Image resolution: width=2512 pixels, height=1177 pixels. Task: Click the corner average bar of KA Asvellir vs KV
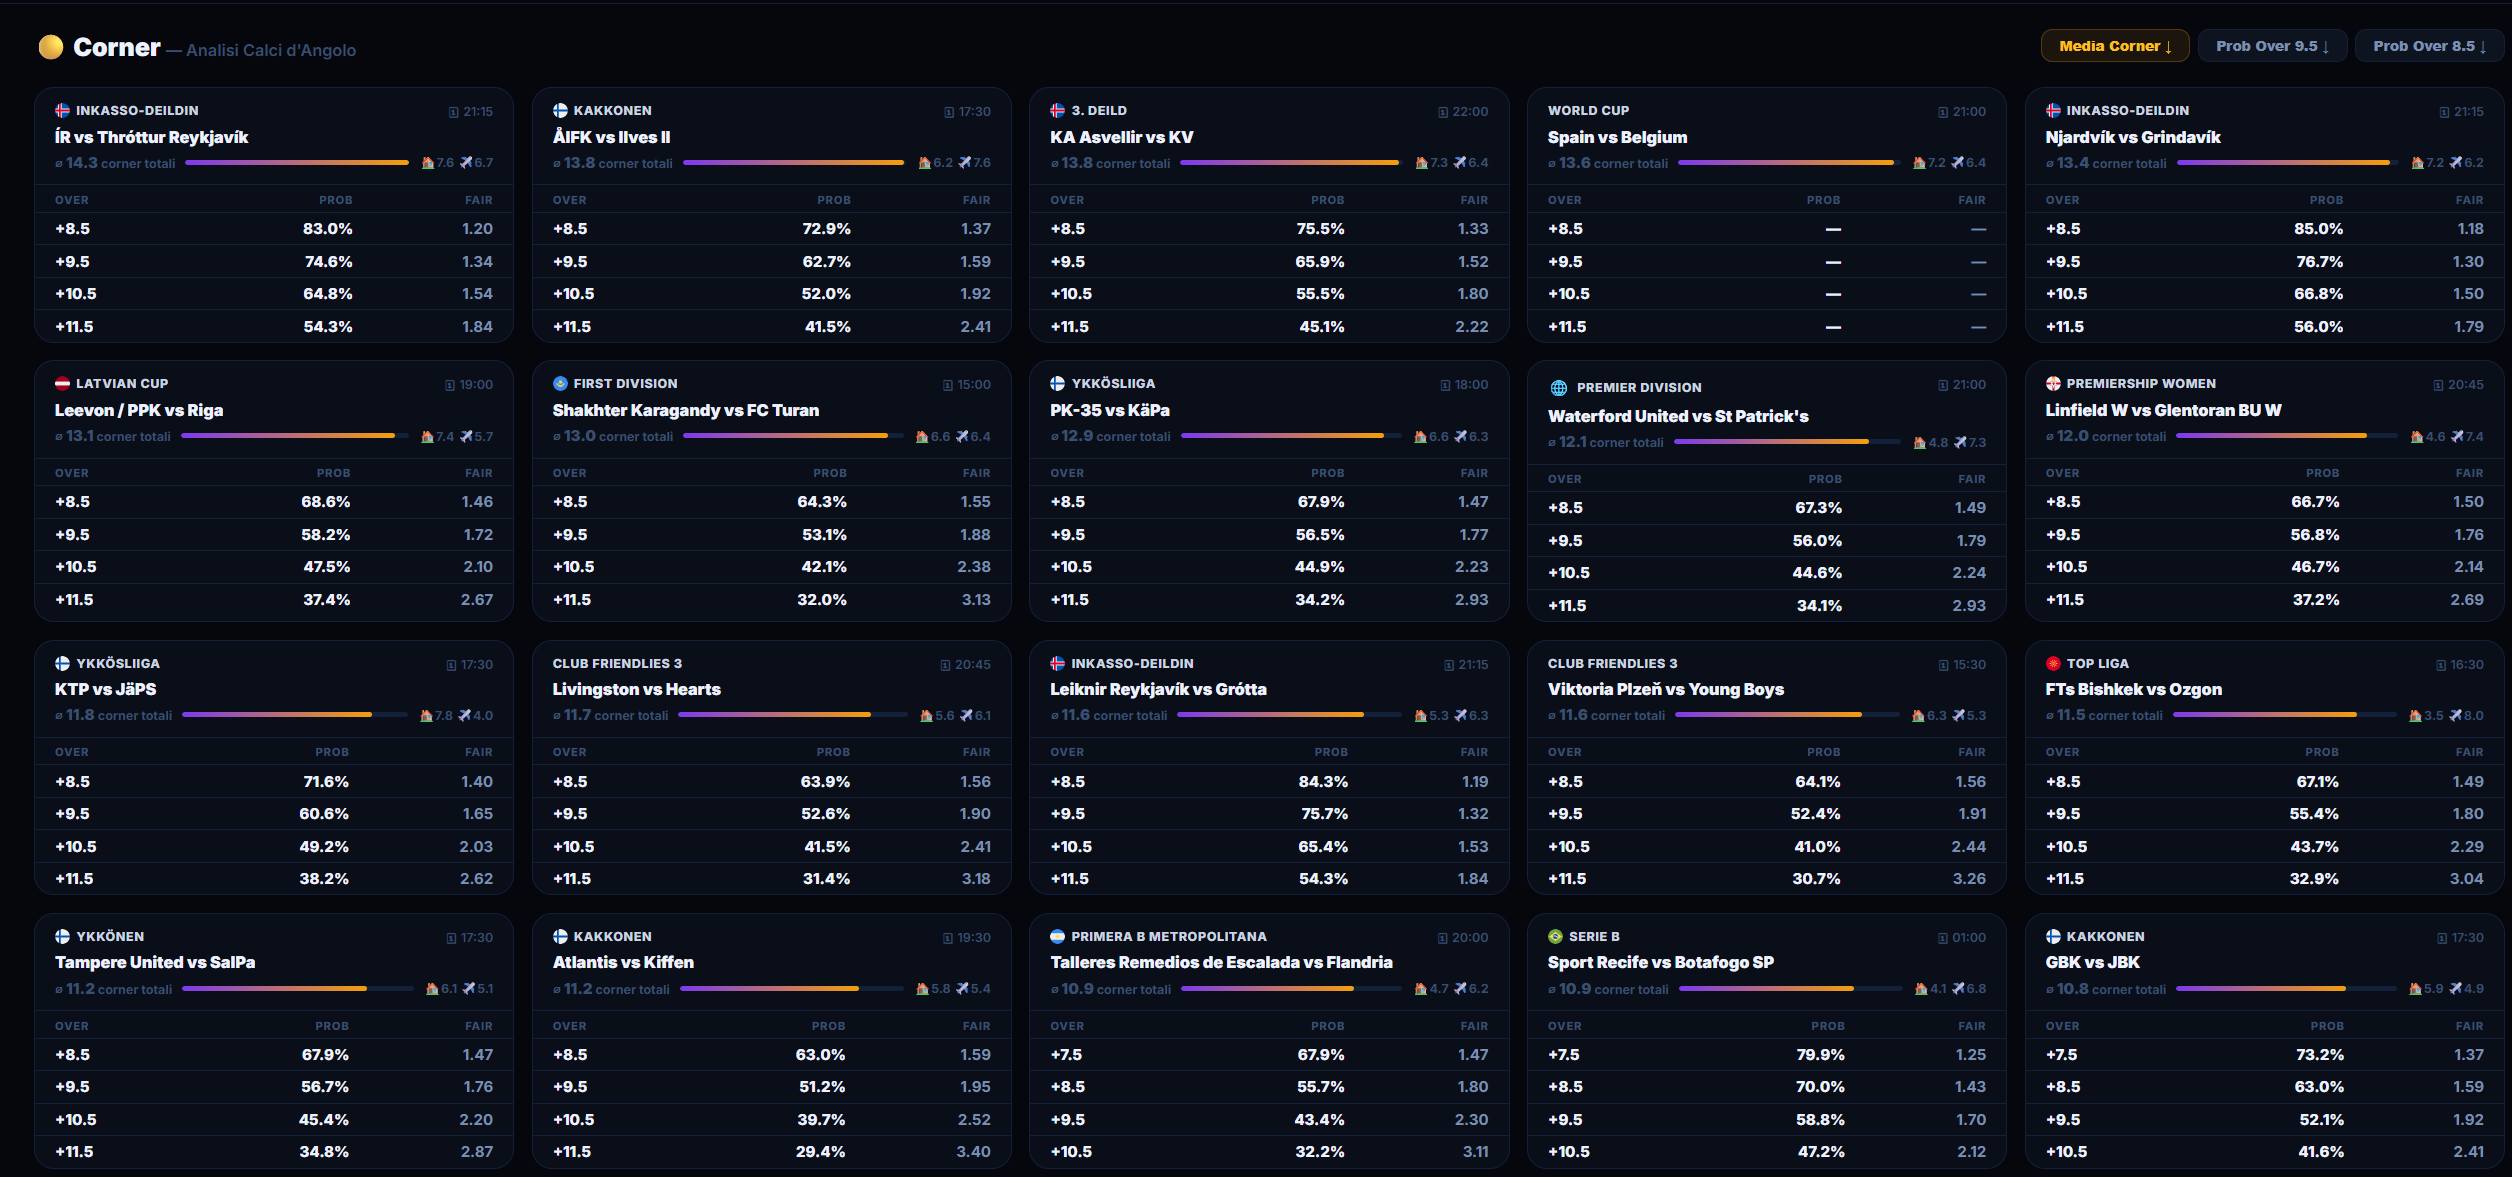coord(1291,163)
